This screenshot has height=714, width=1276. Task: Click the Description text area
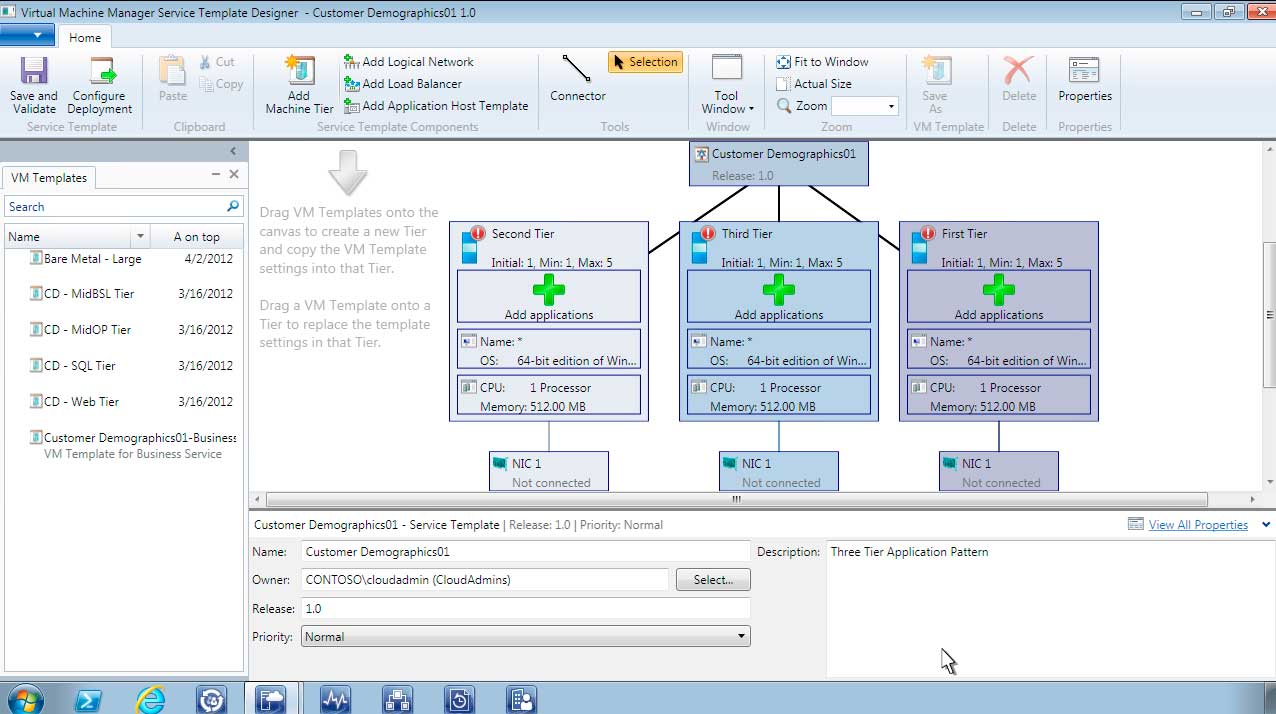(x=1050, y=609)
